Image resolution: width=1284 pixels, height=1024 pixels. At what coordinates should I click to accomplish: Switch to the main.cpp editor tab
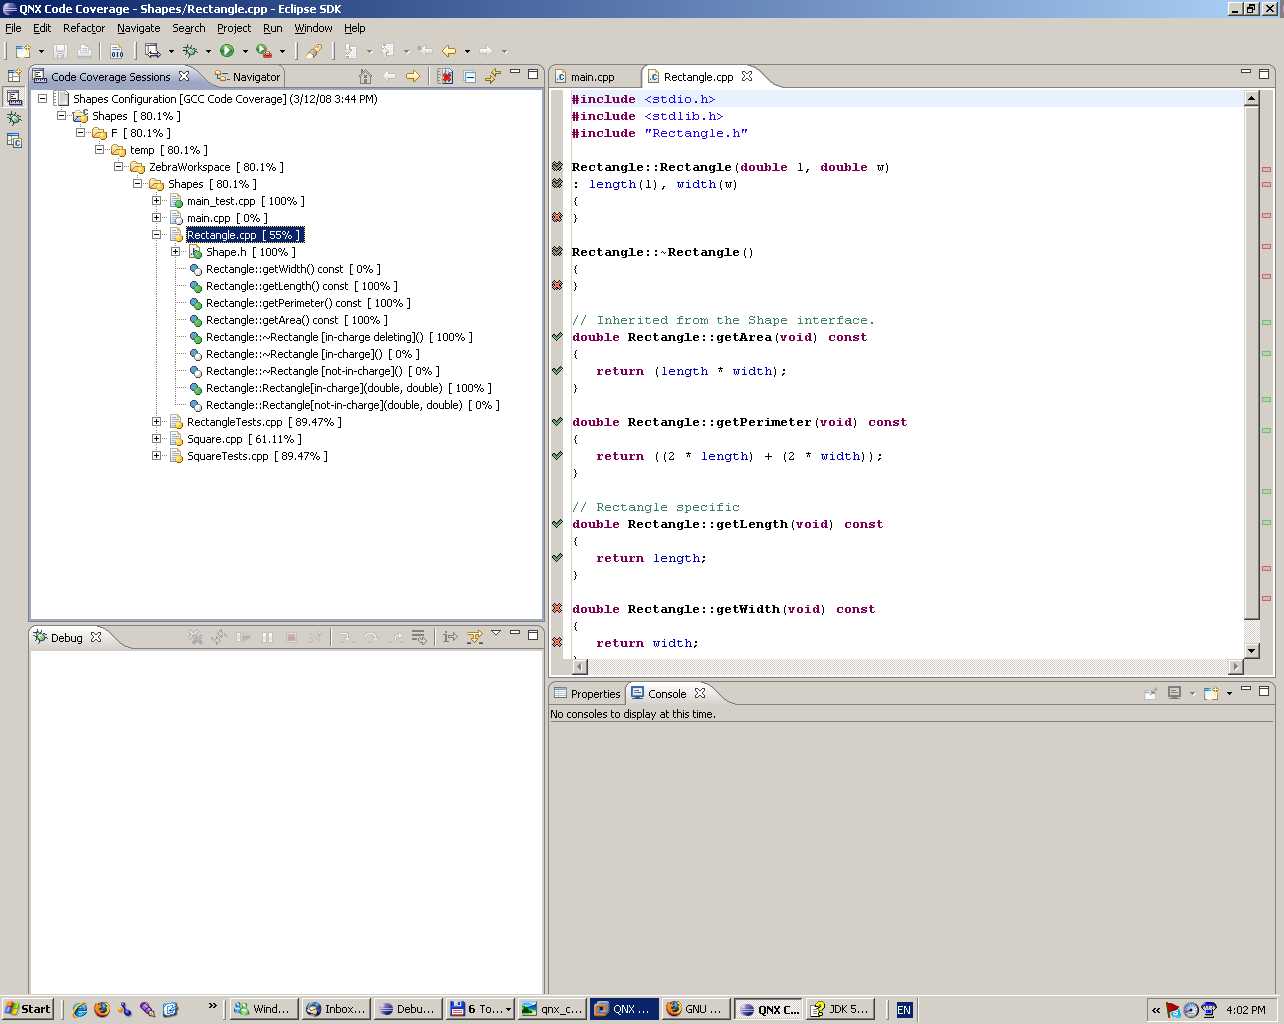592,77
